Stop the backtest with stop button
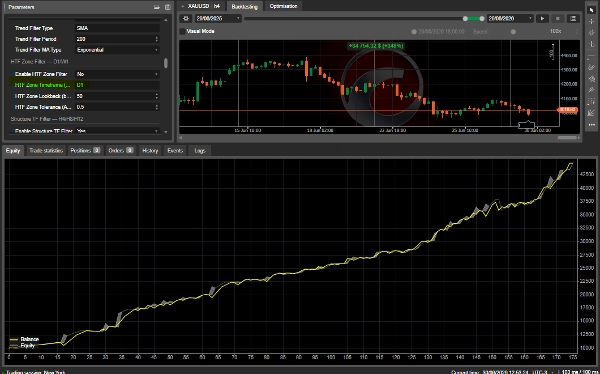The image size is (600, 374). pos(558,18)
